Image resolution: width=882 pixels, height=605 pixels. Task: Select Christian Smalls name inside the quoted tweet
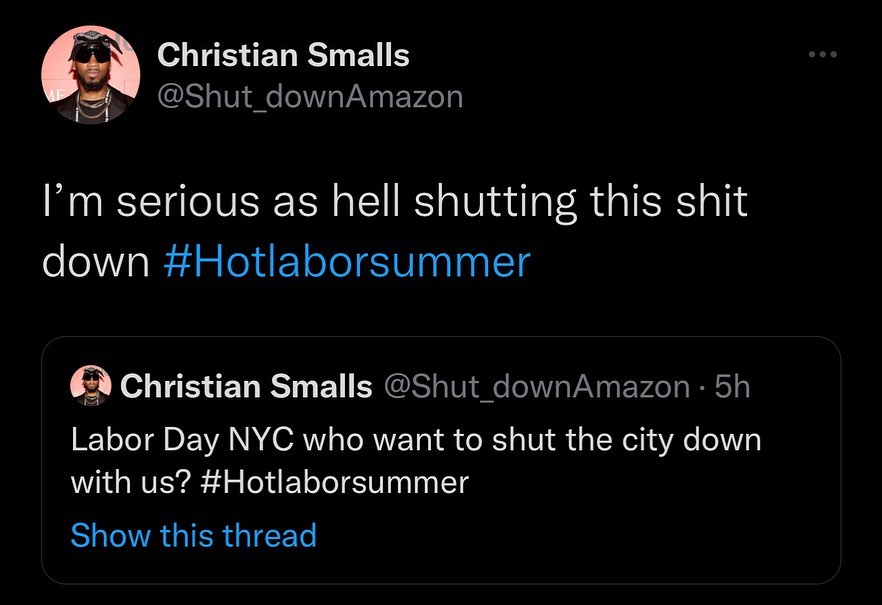pyautogui.click(x=246, y=386)
